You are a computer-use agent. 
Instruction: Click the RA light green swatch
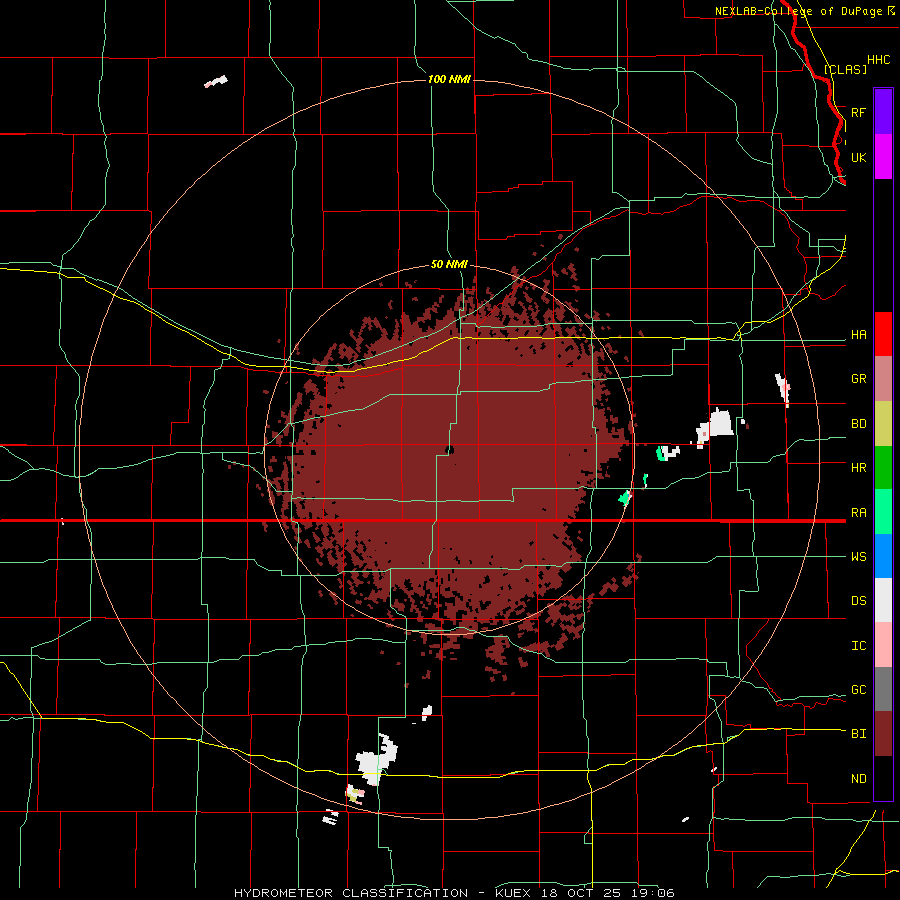click(x=883, y=512)
